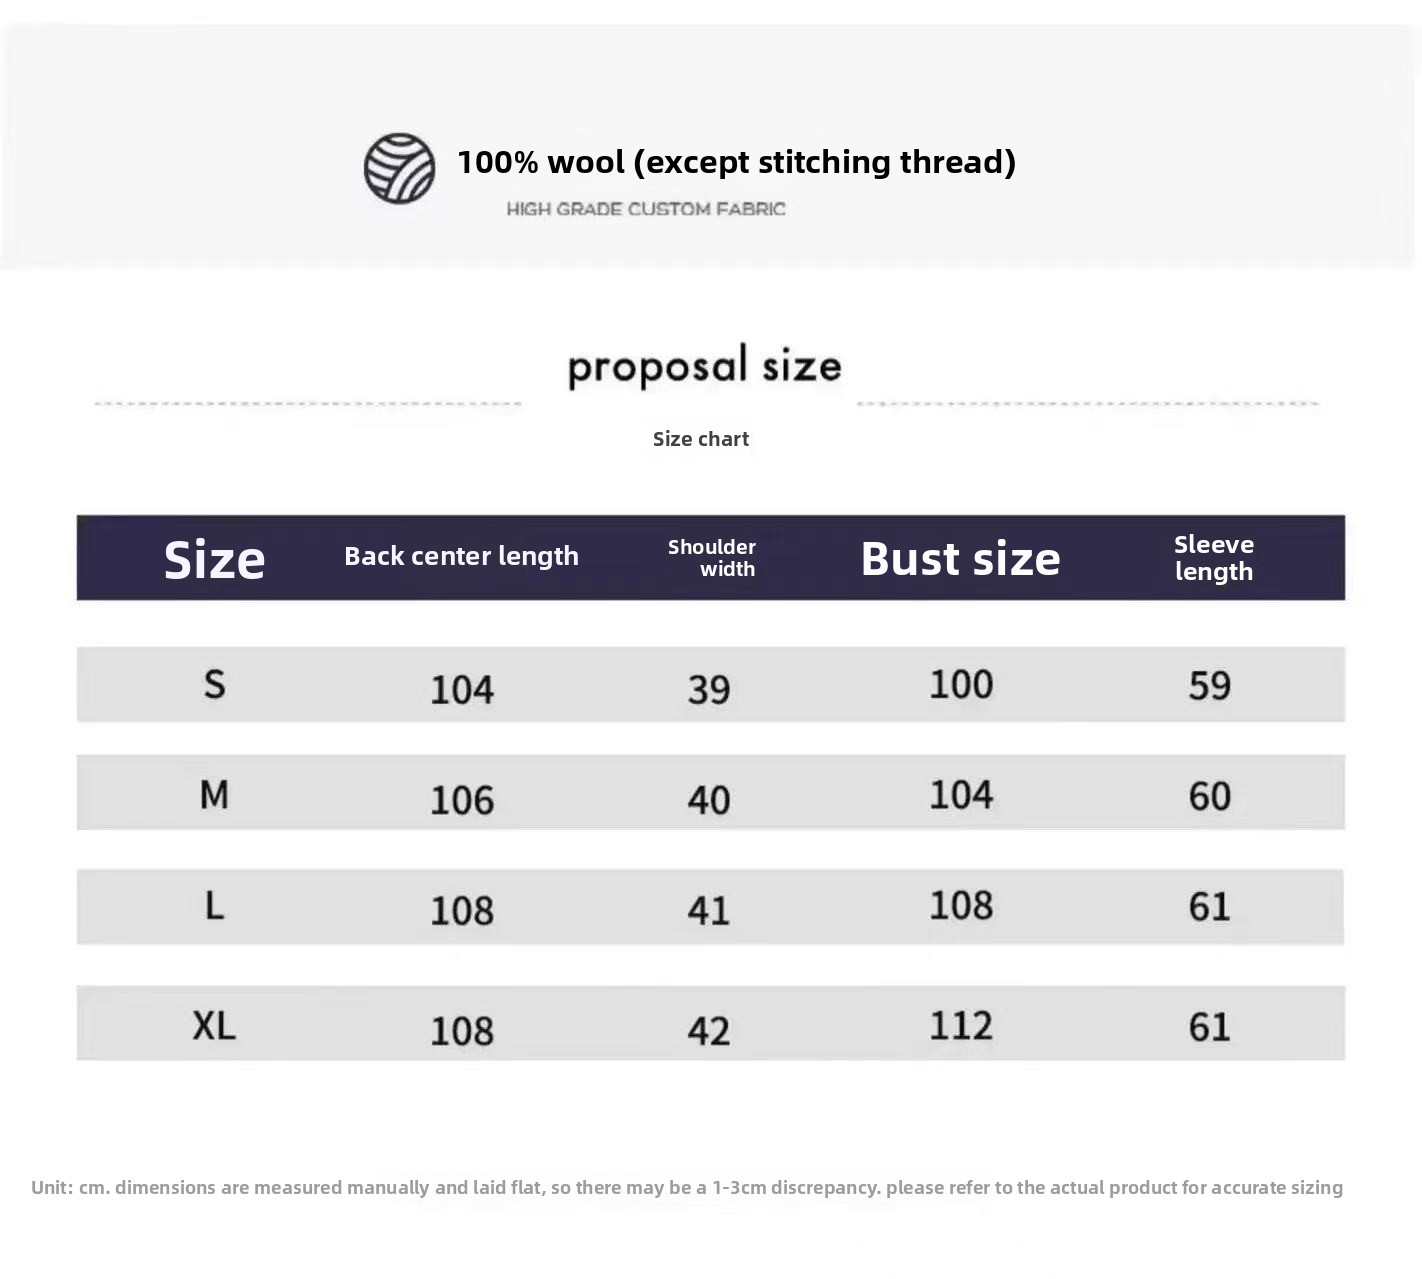Click the M size row label
This screenshot has width=1422, height=1279.
[214, 795]
